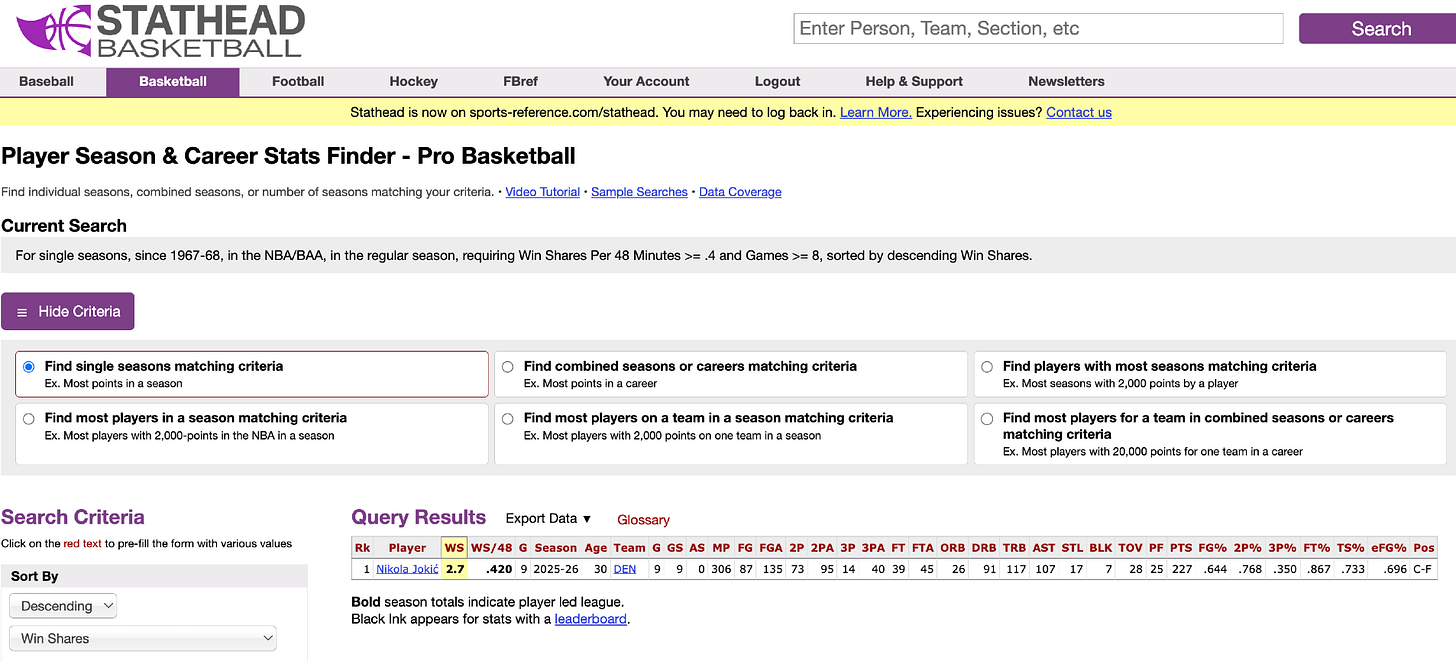Sort by the PTS column header
Viewport: 1456px width, 662px height.
point(1181,547)
